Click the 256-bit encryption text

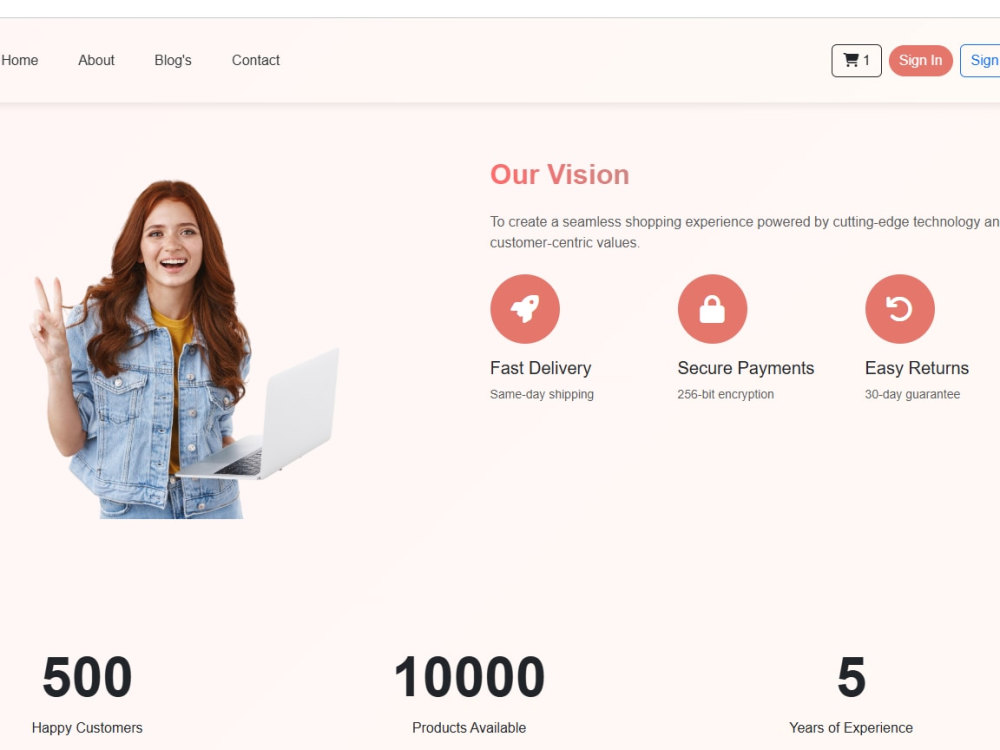(x=726, y=394)
